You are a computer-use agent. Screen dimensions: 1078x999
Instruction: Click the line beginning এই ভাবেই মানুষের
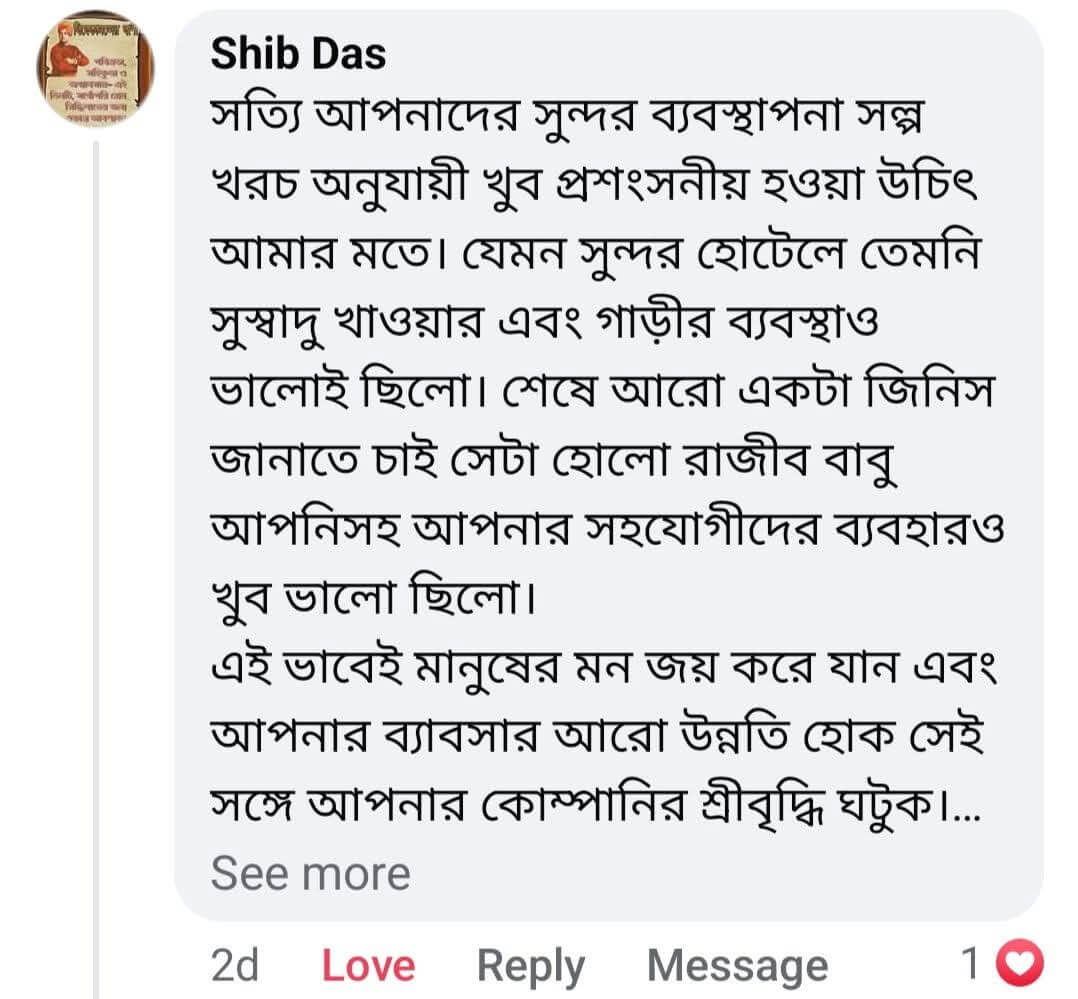(604, 668)
